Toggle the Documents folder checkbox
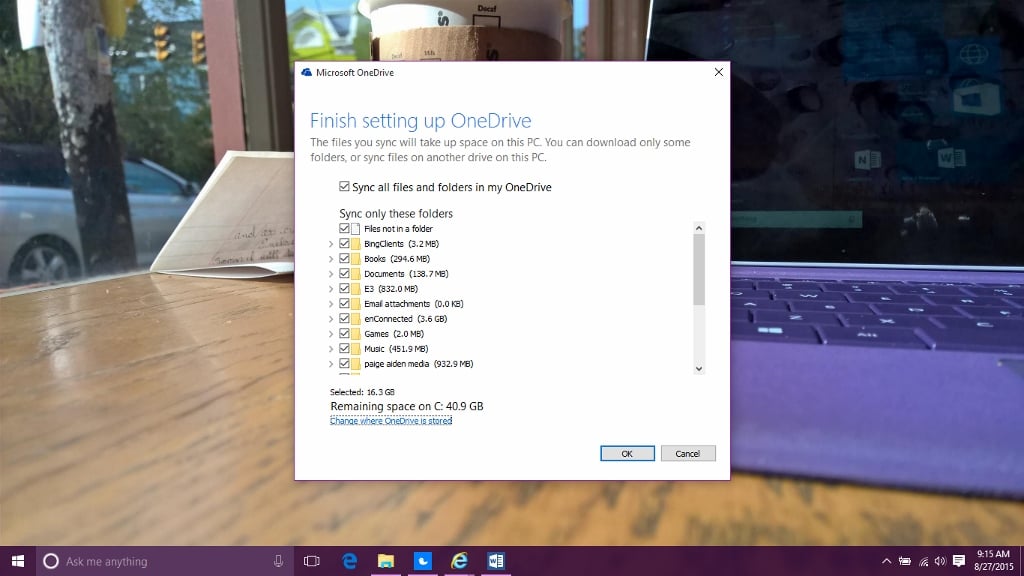Image resolution: width=1024 pixels, height=576 pixels. pyautogui.click(x=345, y=274)
